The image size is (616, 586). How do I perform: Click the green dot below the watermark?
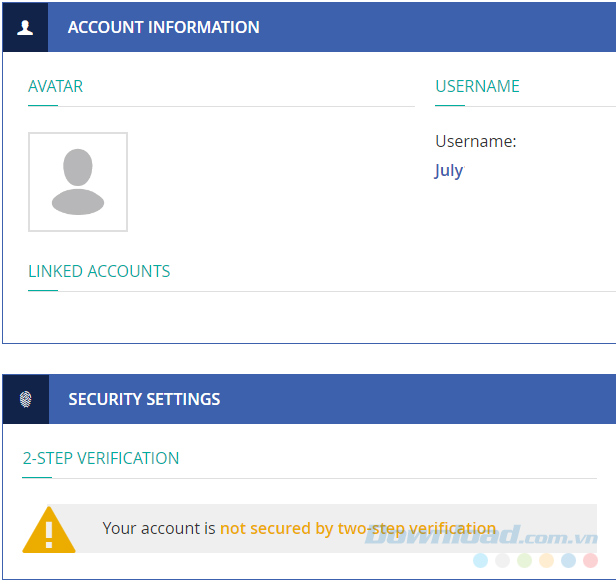point(525,561)
